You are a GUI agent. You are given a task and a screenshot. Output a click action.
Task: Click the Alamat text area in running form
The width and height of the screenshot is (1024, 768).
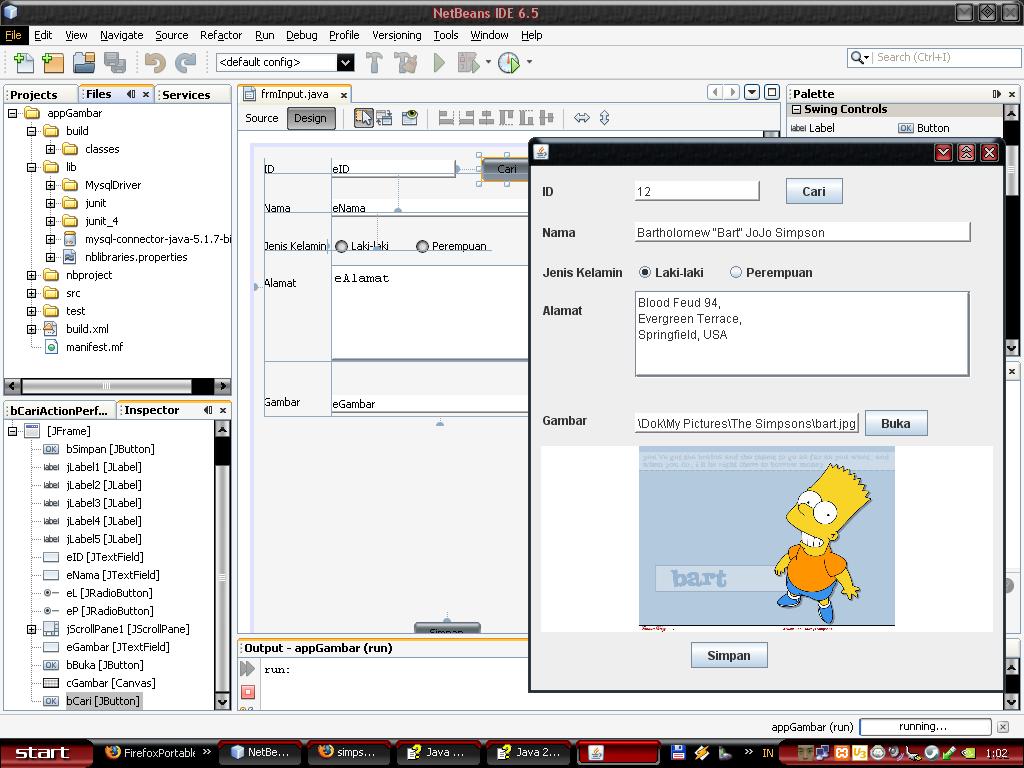point(802,334)
